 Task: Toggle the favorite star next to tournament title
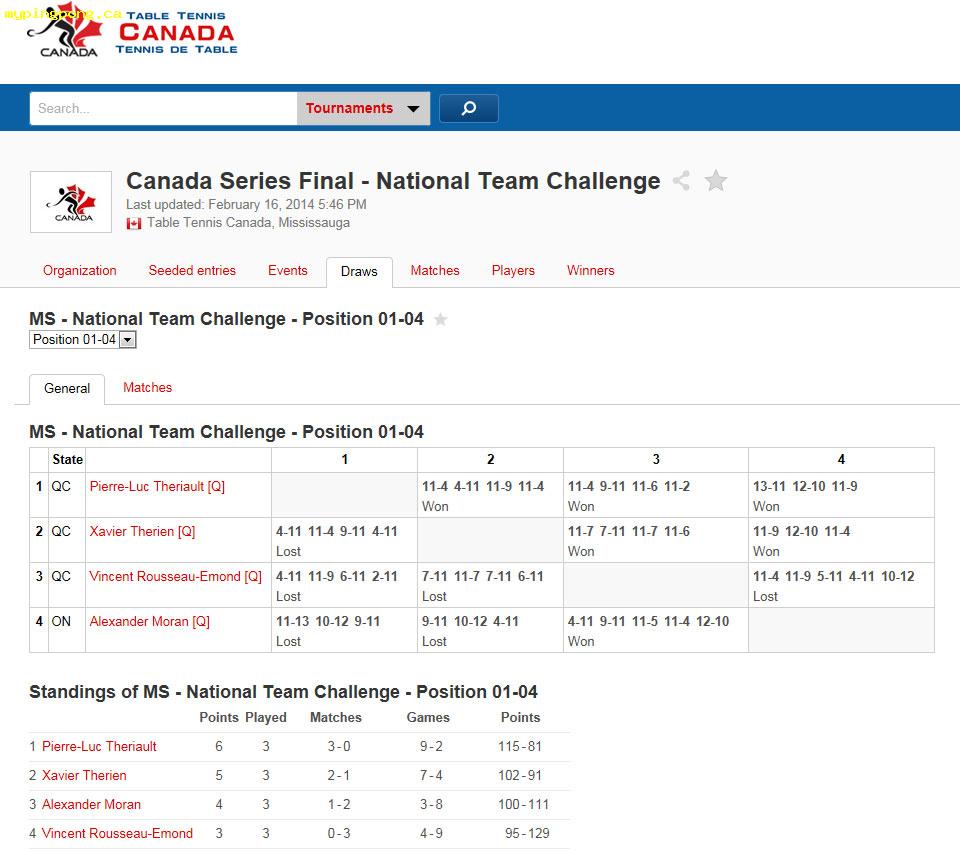tap(715, 181)
